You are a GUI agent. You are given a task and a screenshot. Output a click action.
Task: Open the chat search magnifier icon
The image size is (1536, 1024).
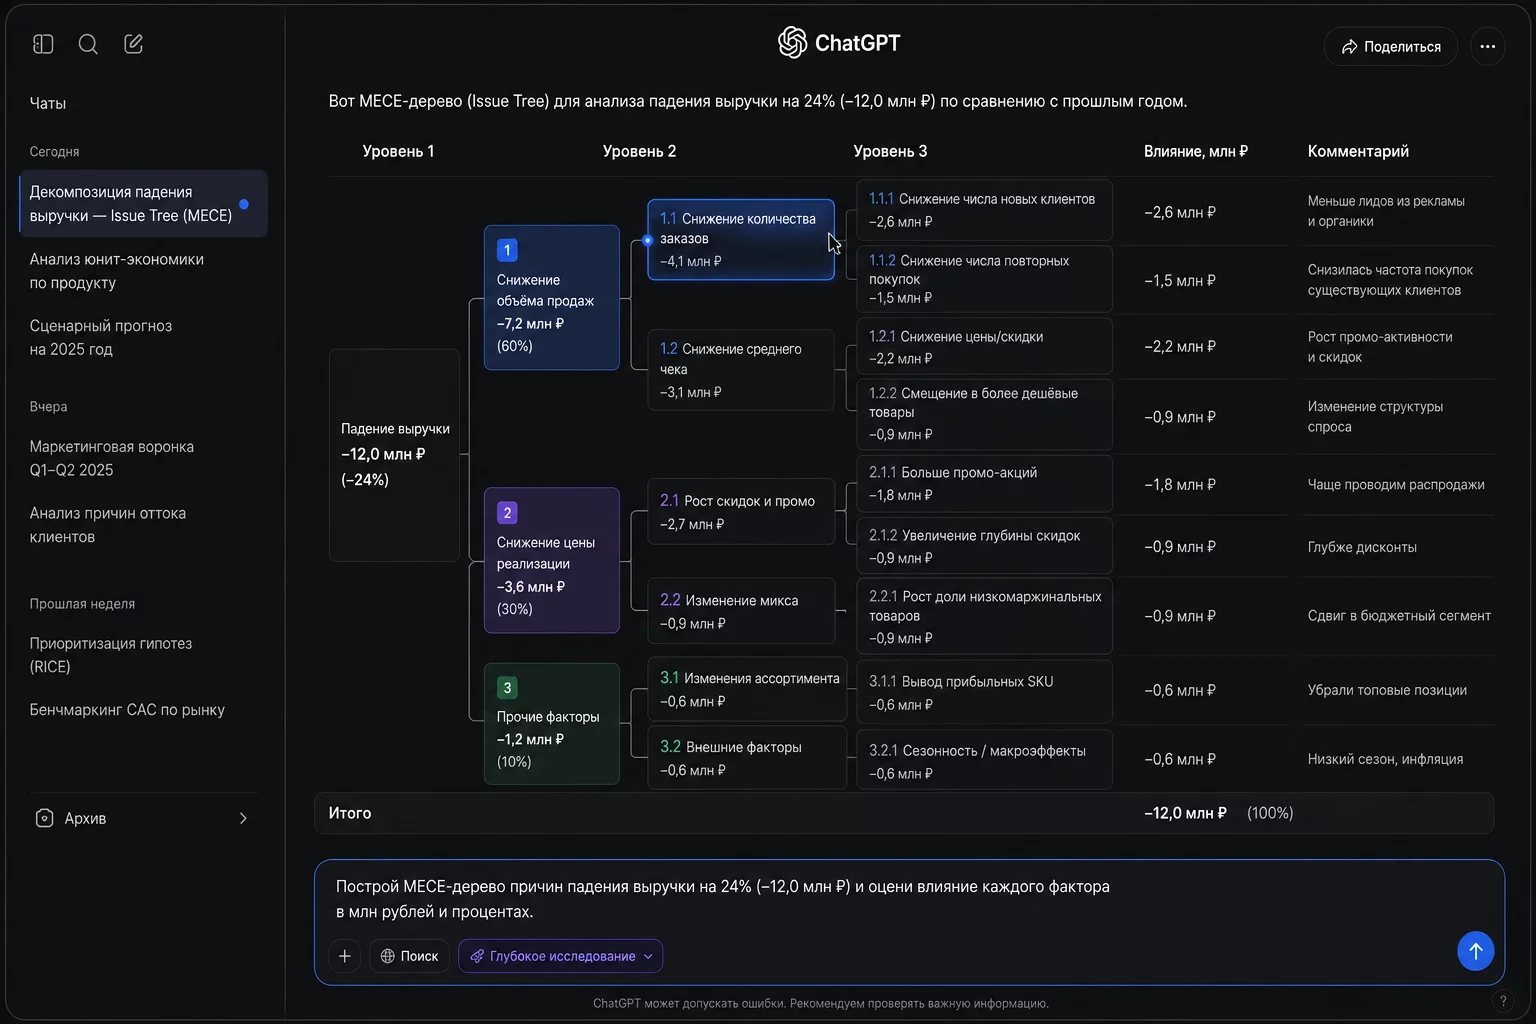[x=88, y=44]
